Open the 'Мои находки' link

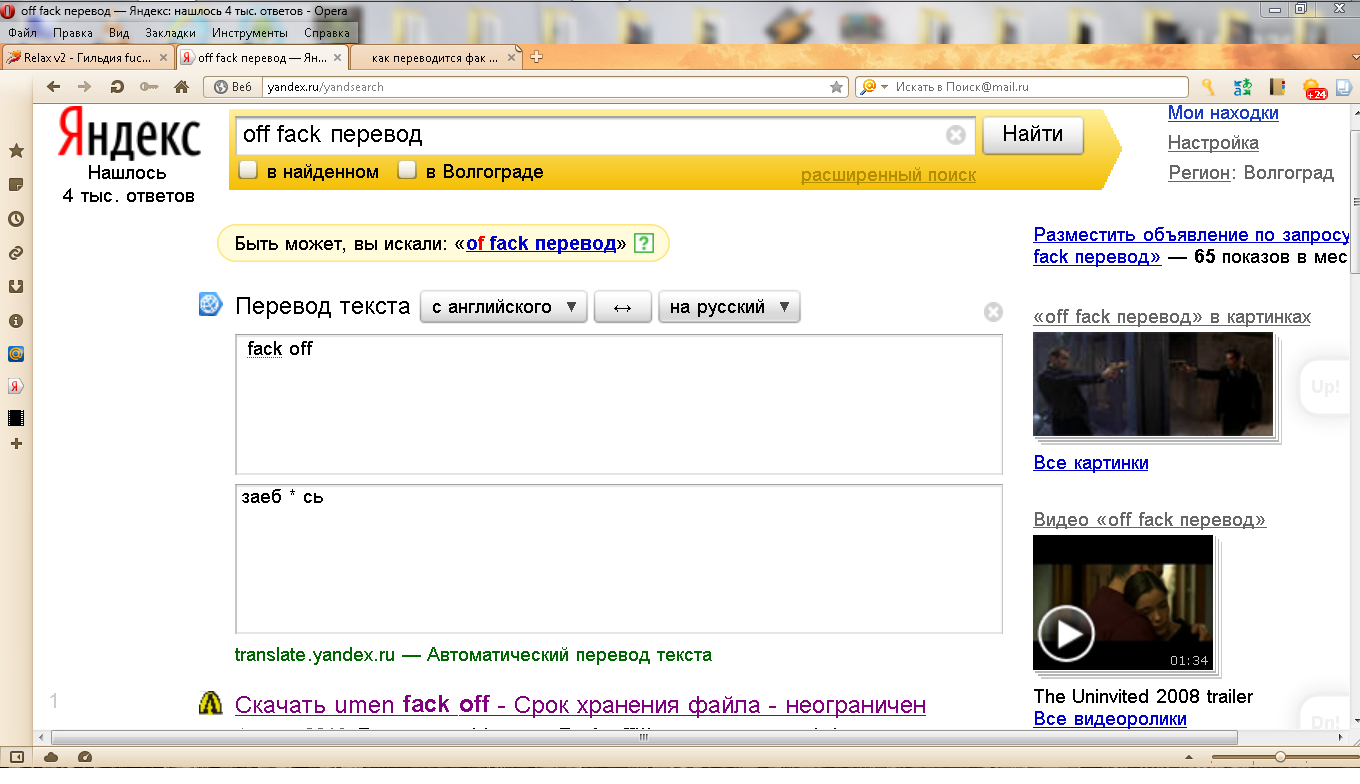[x=1223, y=112]
